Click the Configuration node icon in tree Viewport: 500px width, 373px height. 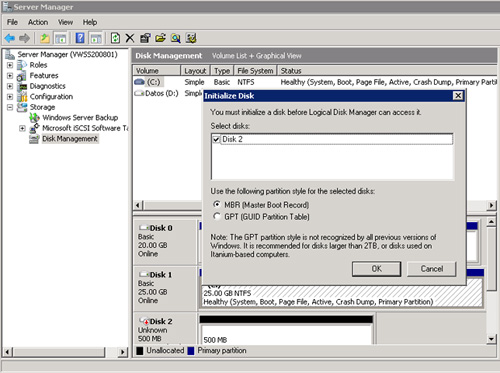(x=22, y=97)
